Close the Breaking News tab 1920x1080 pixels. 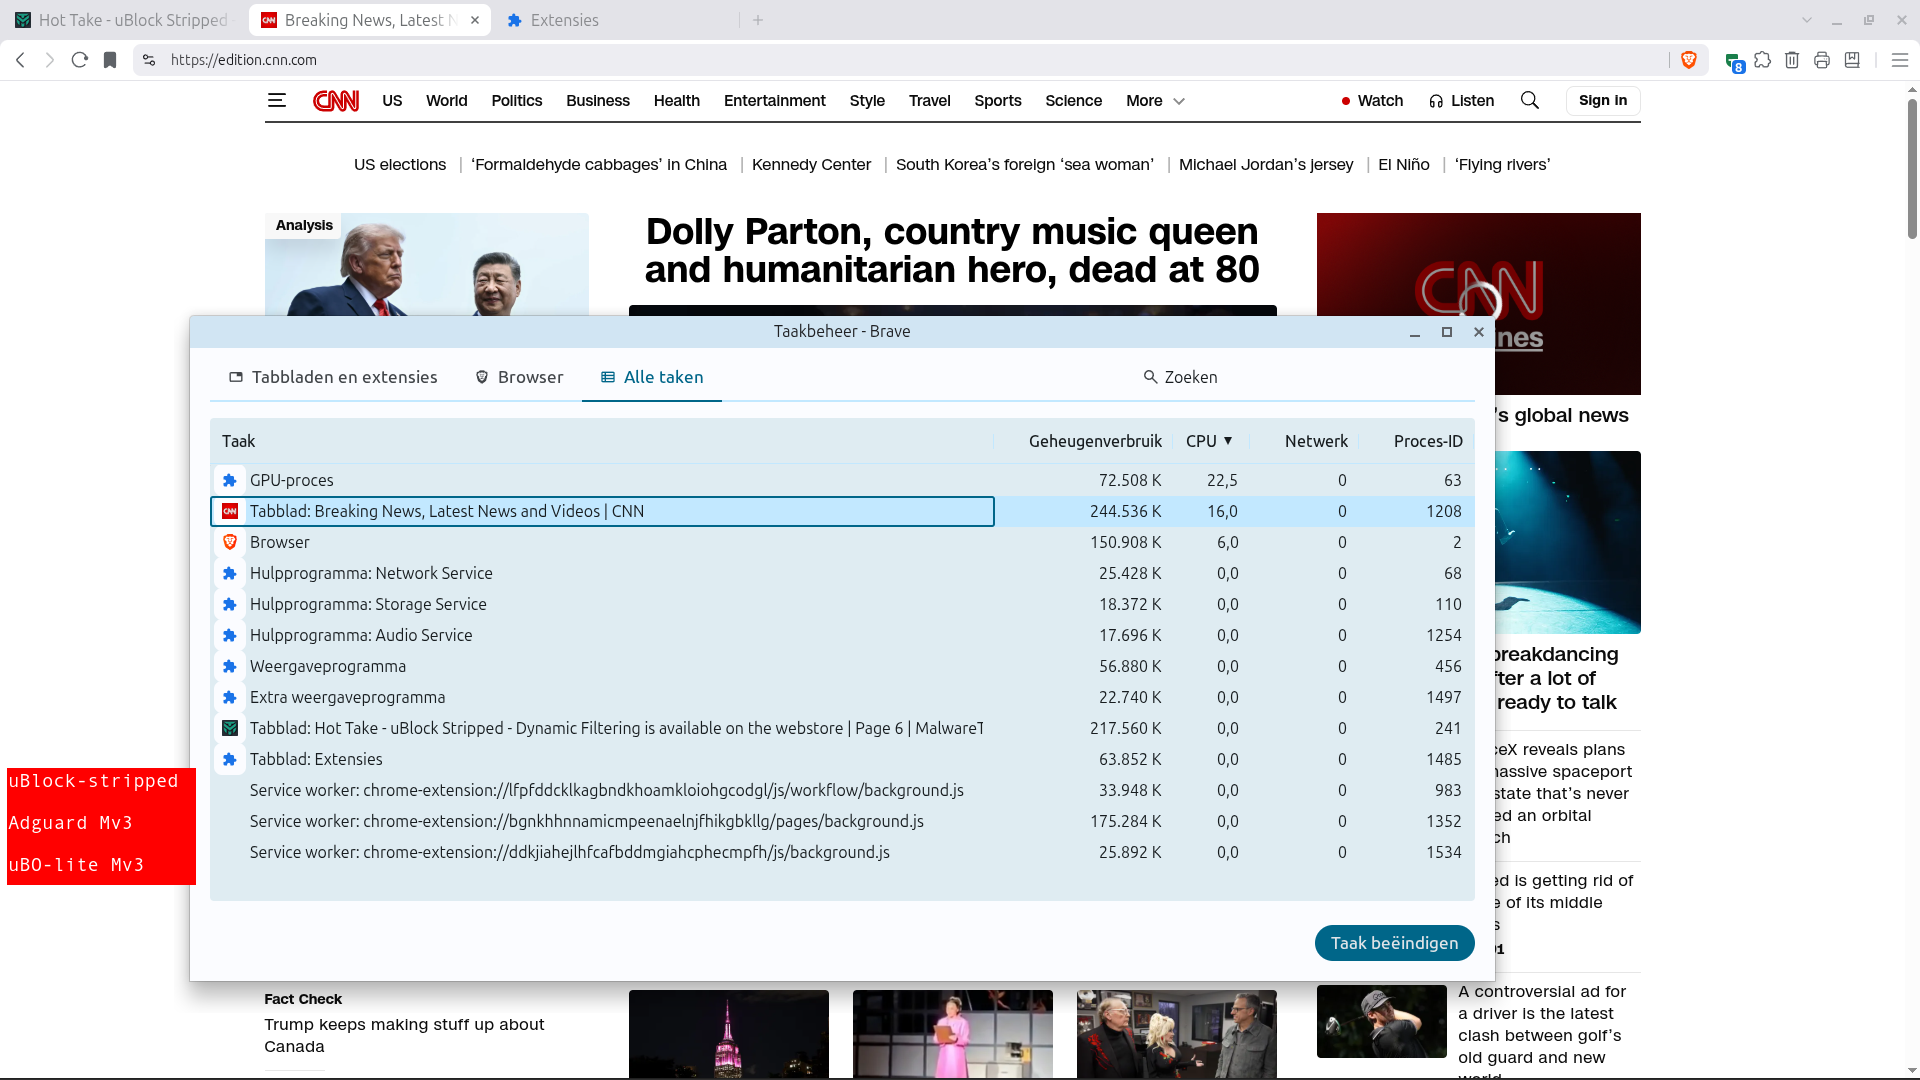[475, 20]
